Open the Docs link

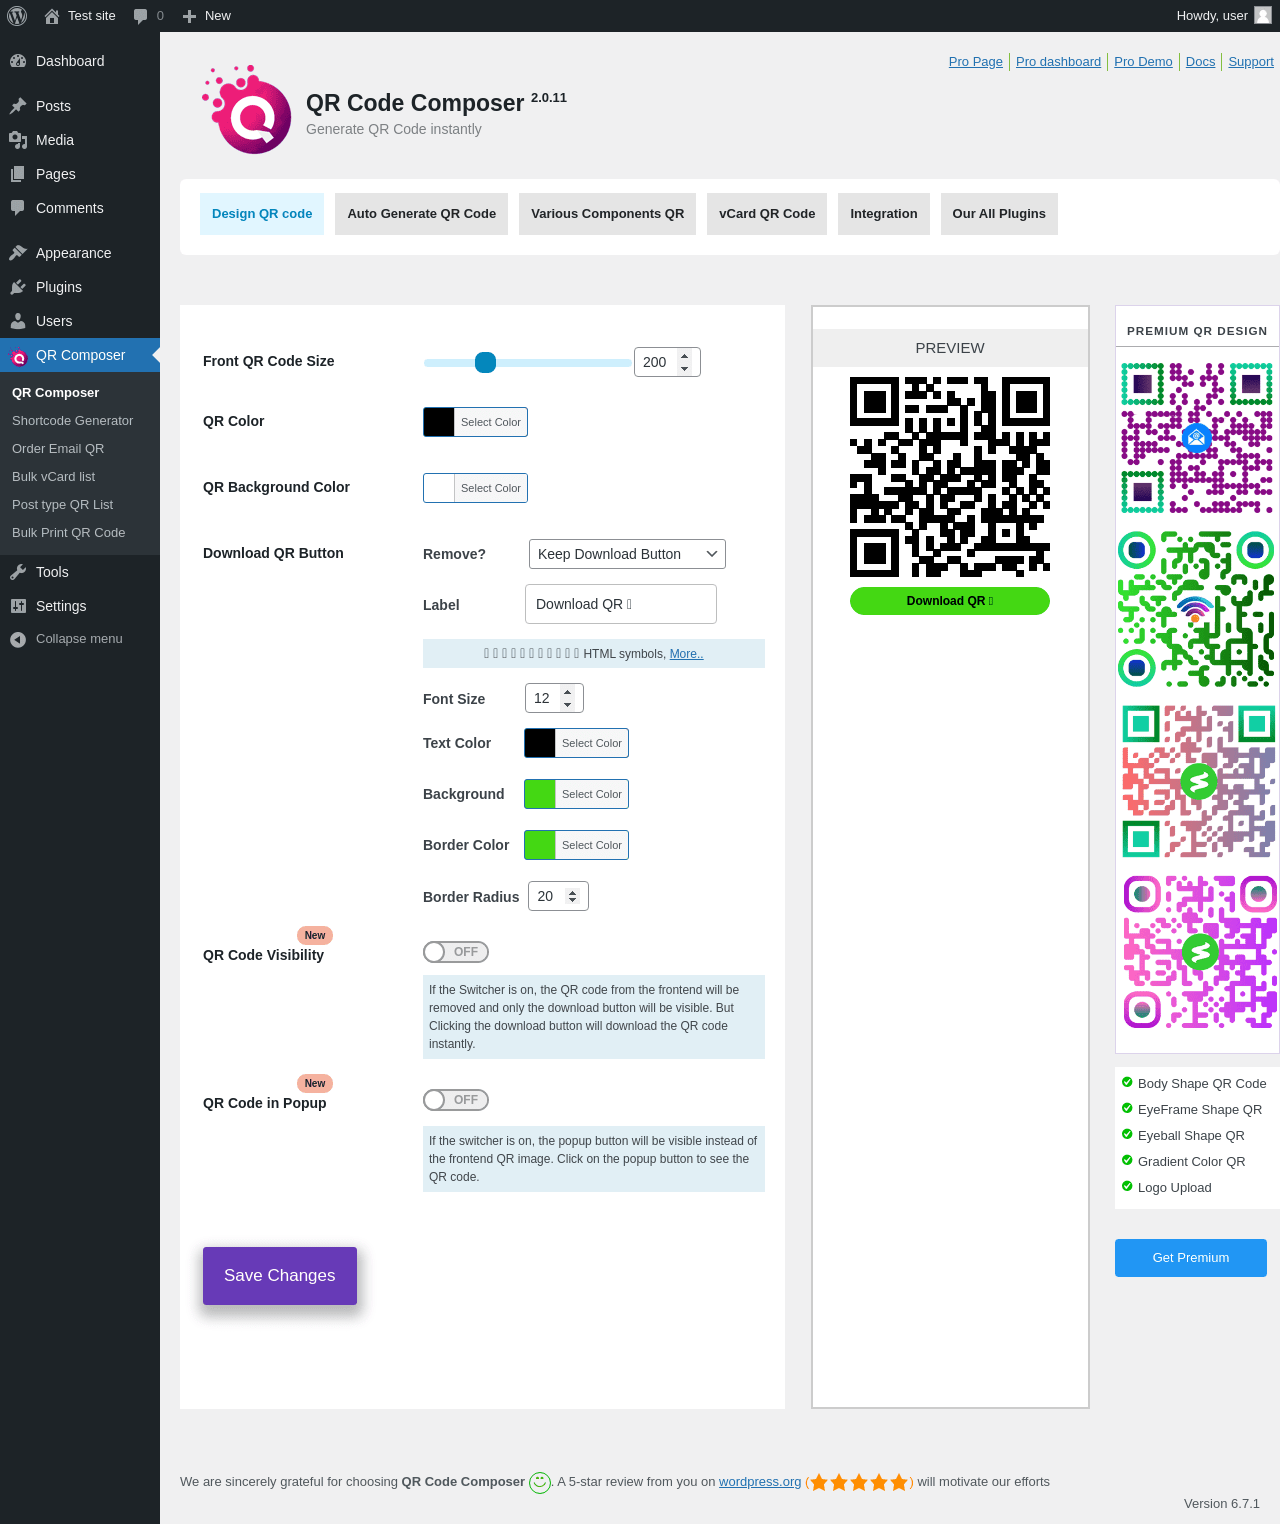[1201, 62]
